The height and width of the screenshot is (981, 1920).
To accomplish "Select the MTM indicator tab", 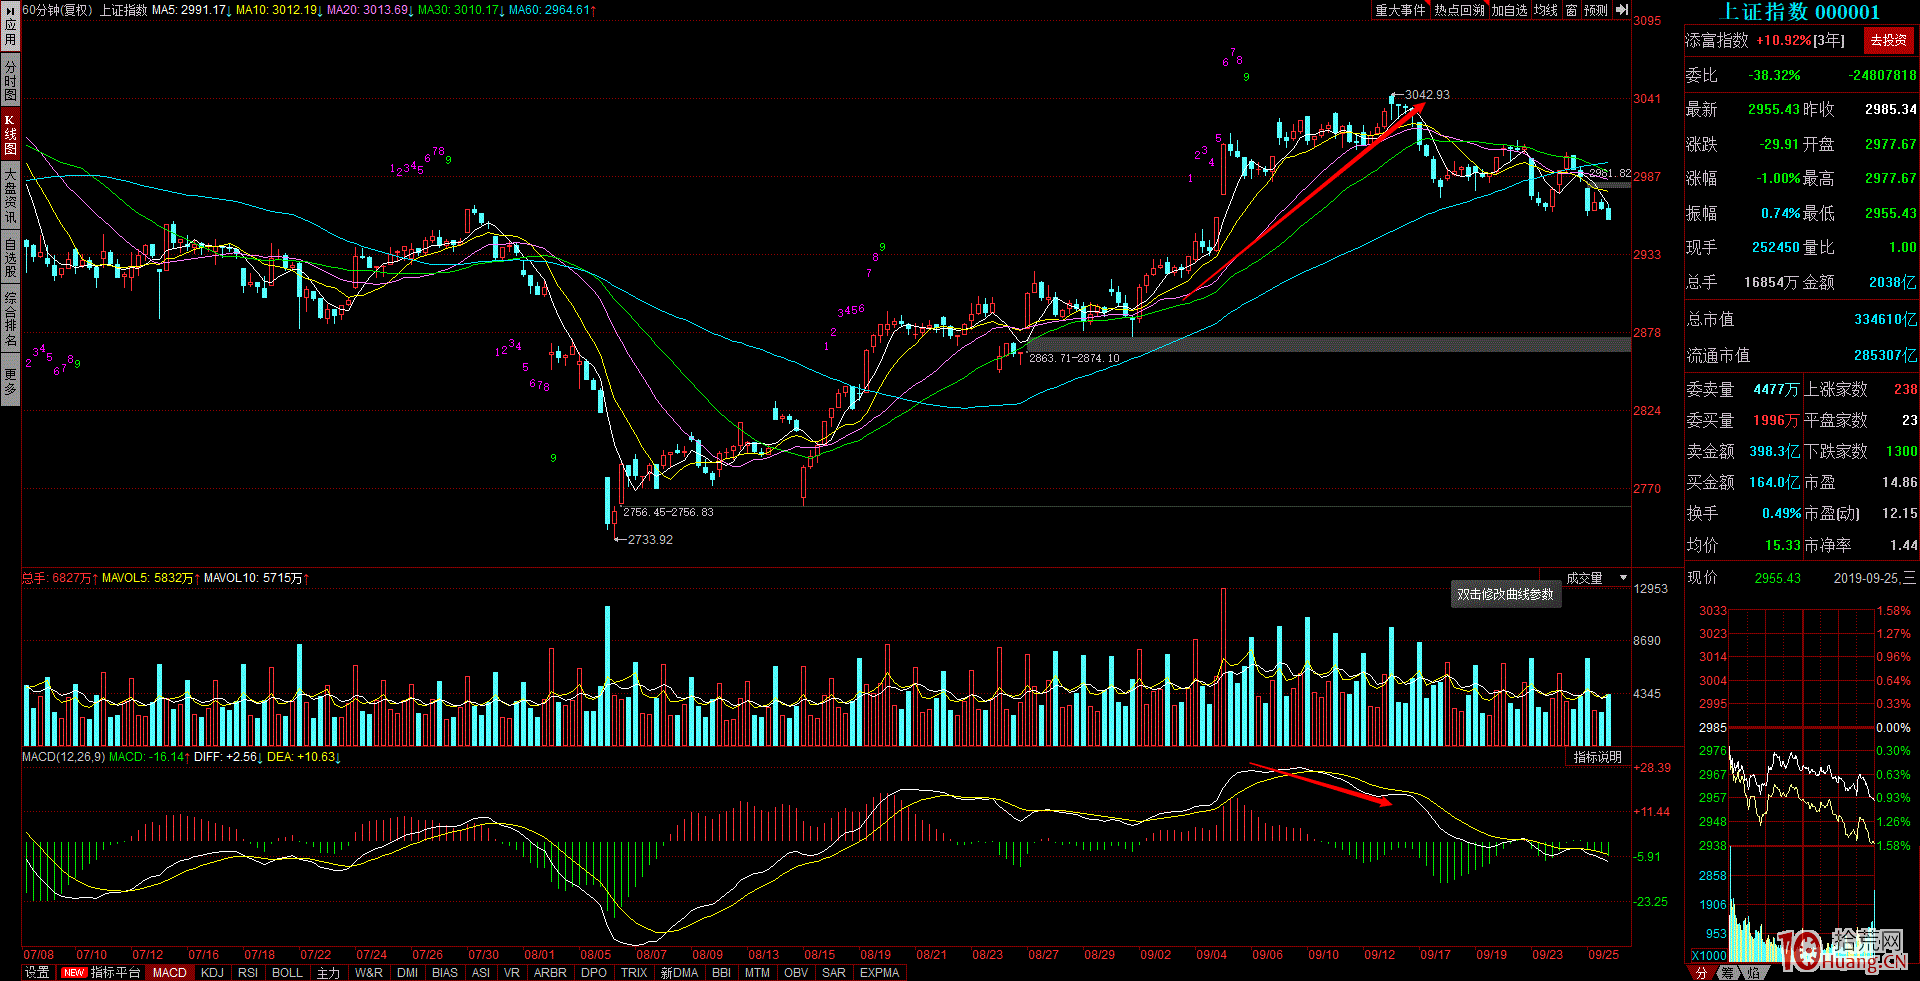I will (x=757, y=972).
